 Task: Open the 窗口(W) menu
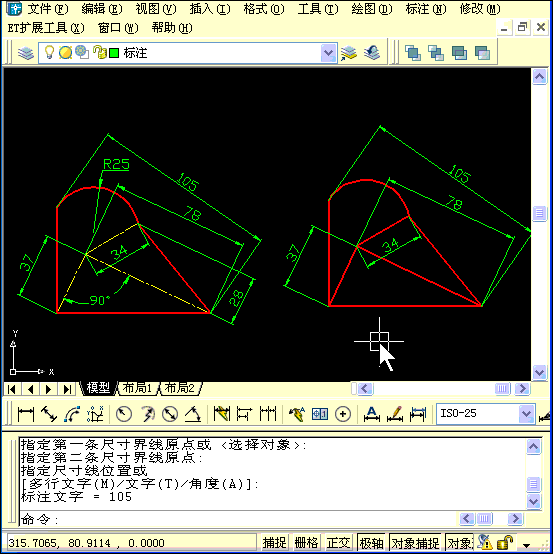pyautogui.click(x=118, y=28)
